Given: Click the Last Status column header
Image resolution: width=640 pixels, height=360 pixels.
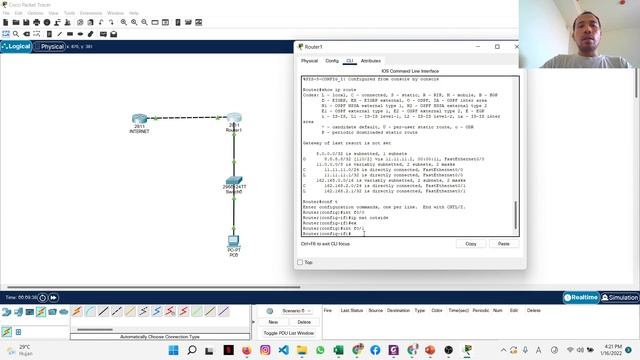Looking at the screenshot, I should [351, 311].
